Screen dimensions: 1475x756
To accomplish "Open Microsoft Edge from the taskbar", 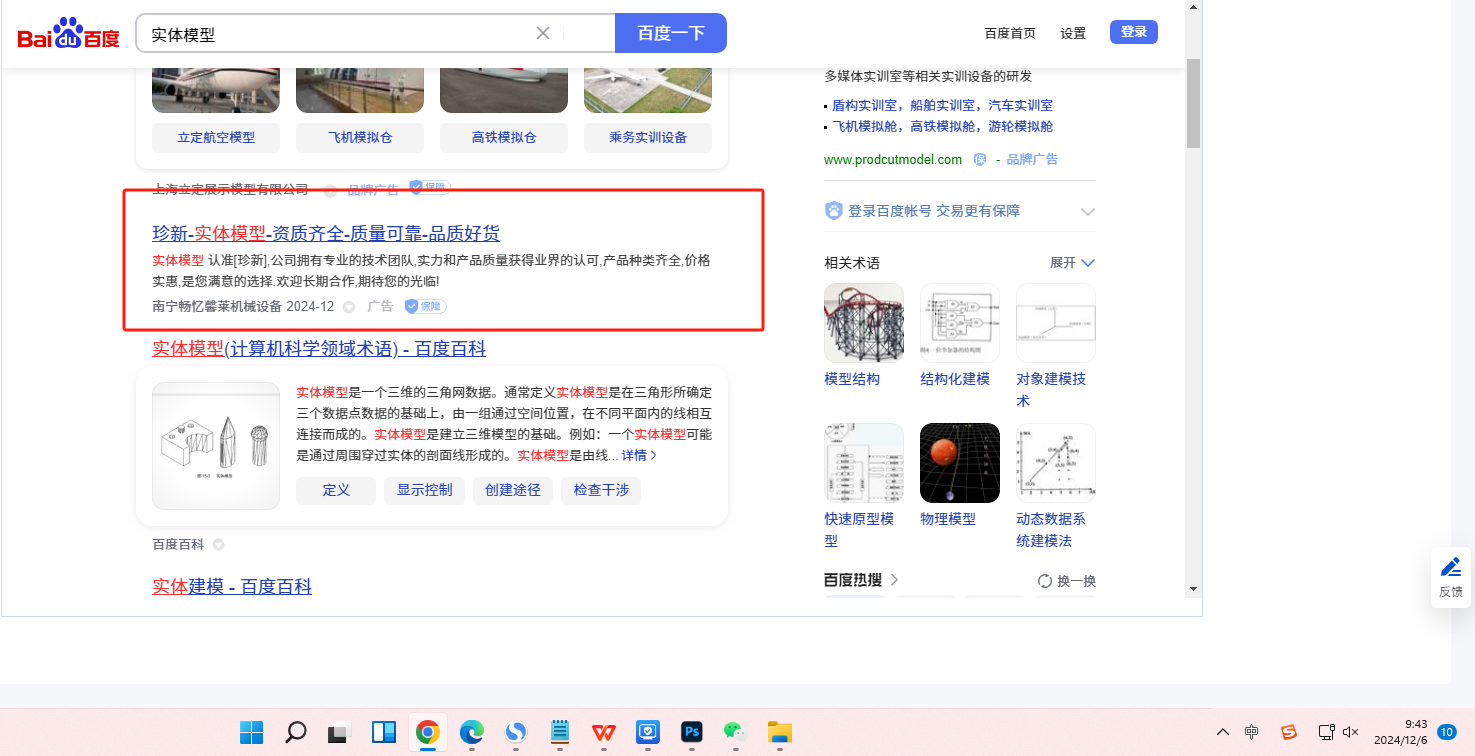I will 472,732.
